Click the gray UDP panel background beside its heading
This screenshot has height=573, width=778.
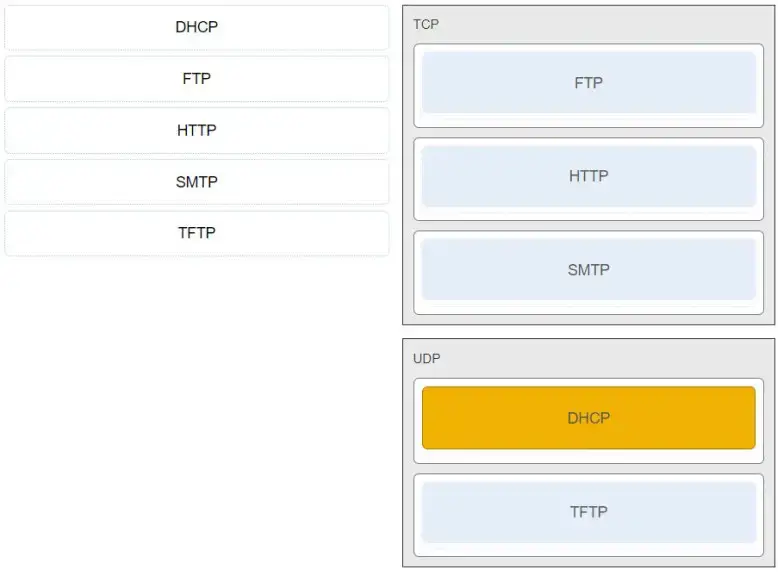[x=600, y=358]
